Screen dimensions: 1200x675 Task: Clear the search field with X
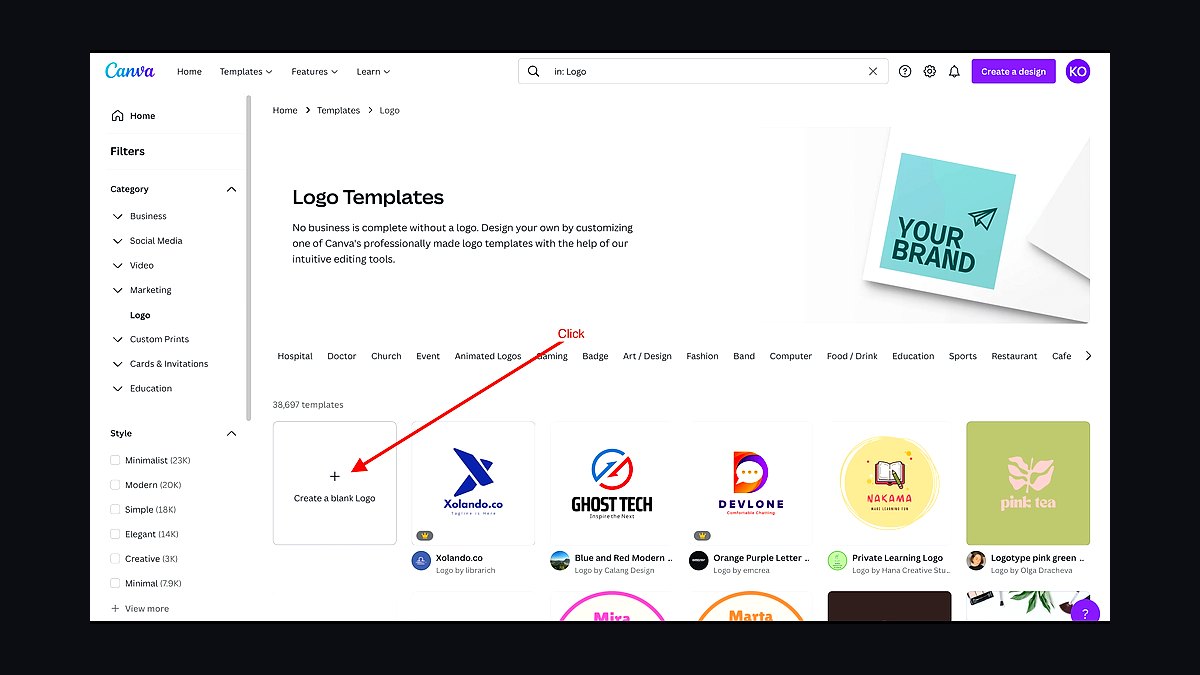[x=873, y=71]
